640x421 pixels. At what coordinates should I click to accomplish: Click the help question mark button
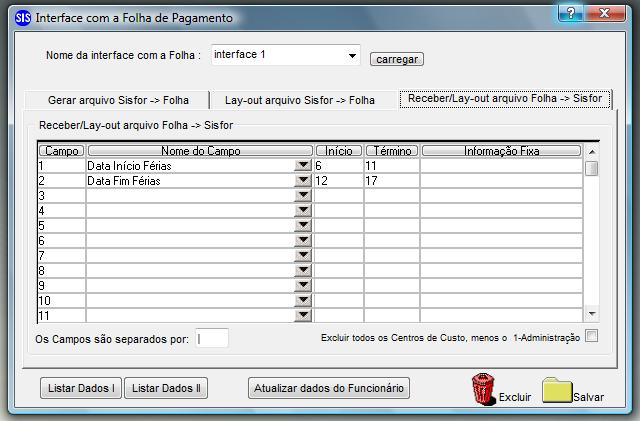pyautogui.click(x=571, y=13)
